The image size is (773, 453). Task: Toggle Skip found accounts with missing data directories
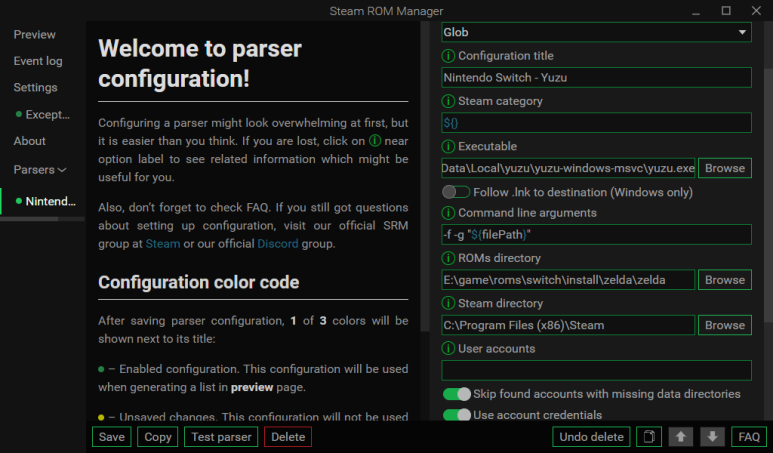click(457, 394)
